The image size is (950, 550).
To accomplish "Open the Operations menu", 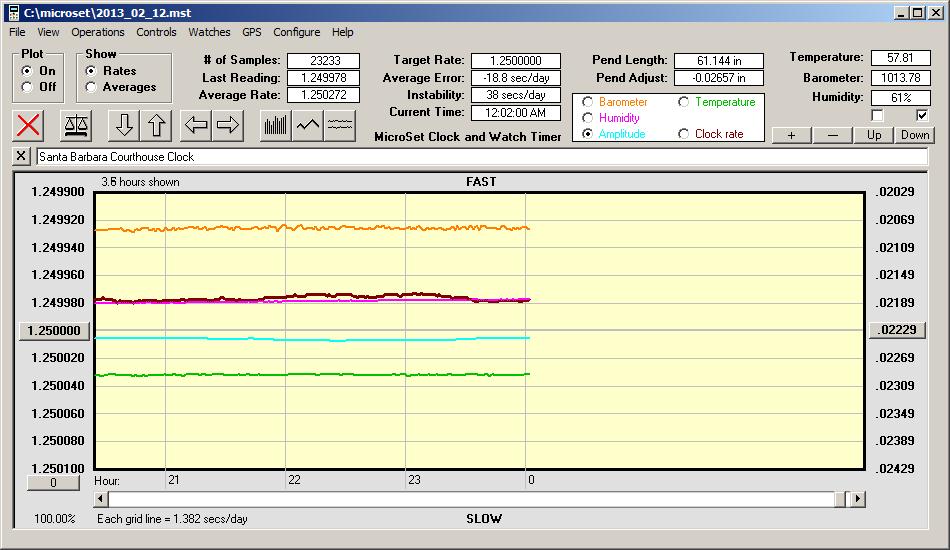I will [98, 32].
